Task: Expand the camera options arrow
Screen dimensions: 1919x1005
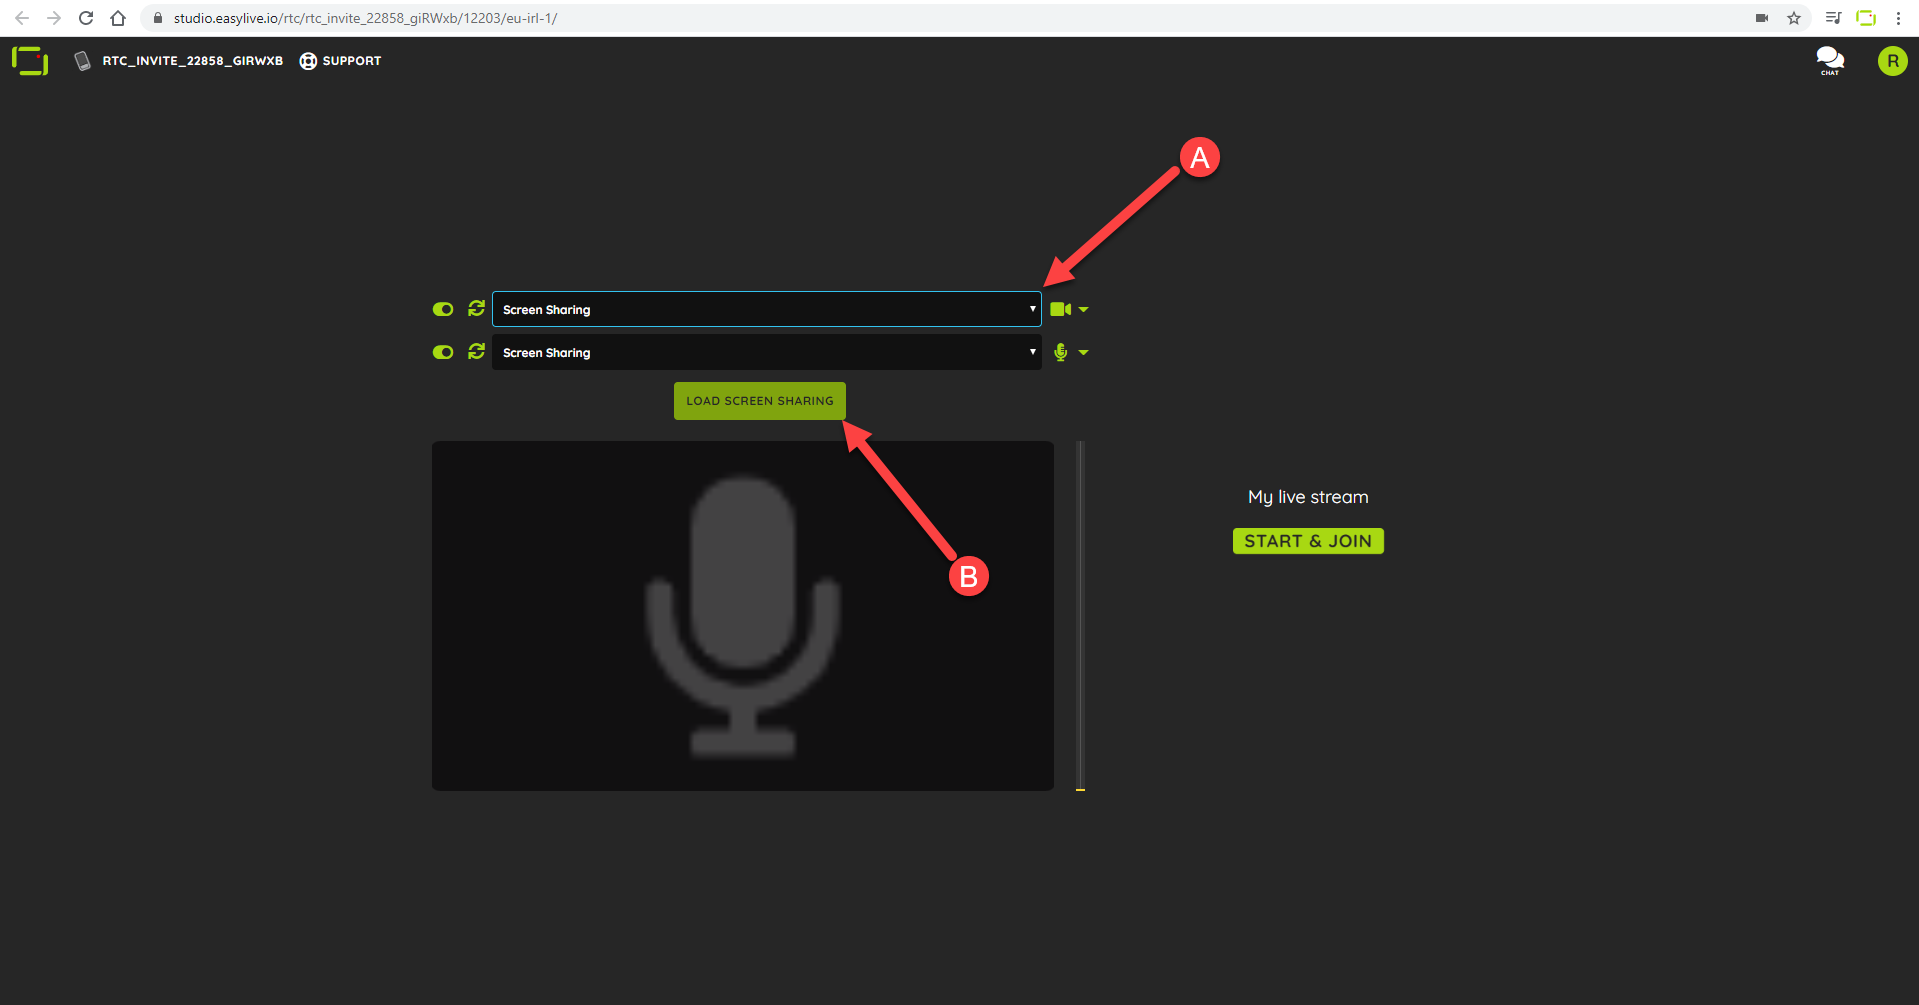Action: pos(1084,310)
